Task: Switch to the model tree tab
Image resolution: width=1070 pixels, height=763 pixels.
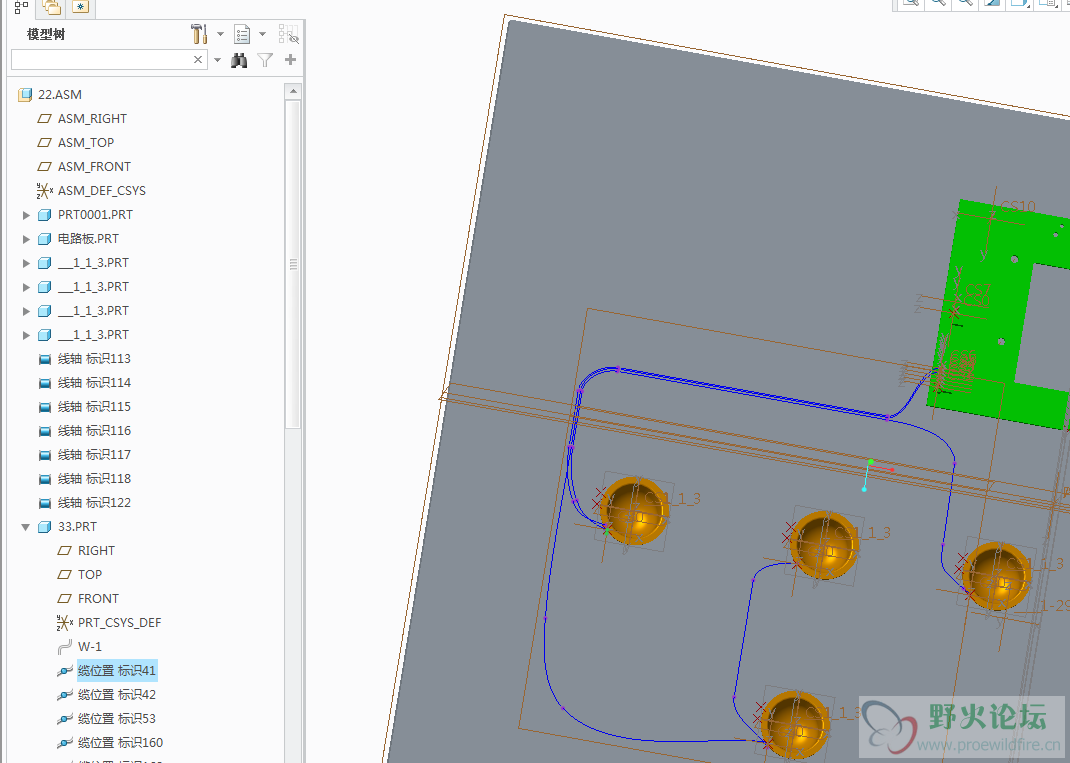Action: (21, 8)
